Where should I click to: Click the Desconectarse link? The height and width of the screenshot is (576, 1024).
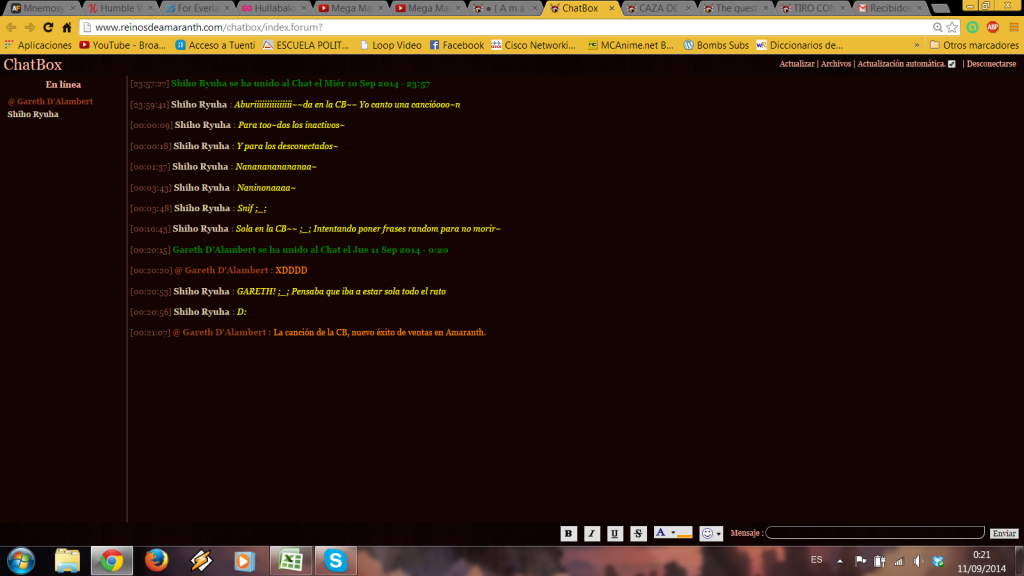(991, 64)
